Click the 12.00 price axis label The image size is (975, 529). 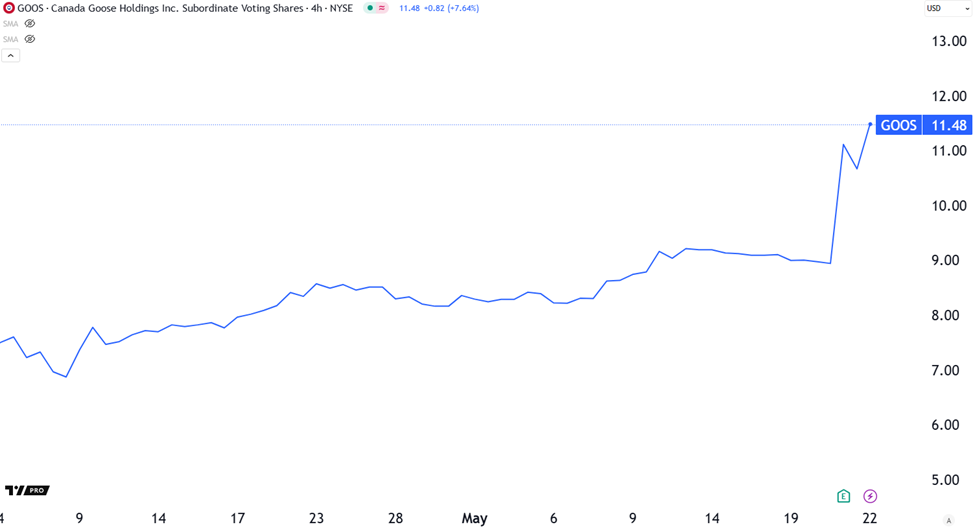tap(949, 96)
